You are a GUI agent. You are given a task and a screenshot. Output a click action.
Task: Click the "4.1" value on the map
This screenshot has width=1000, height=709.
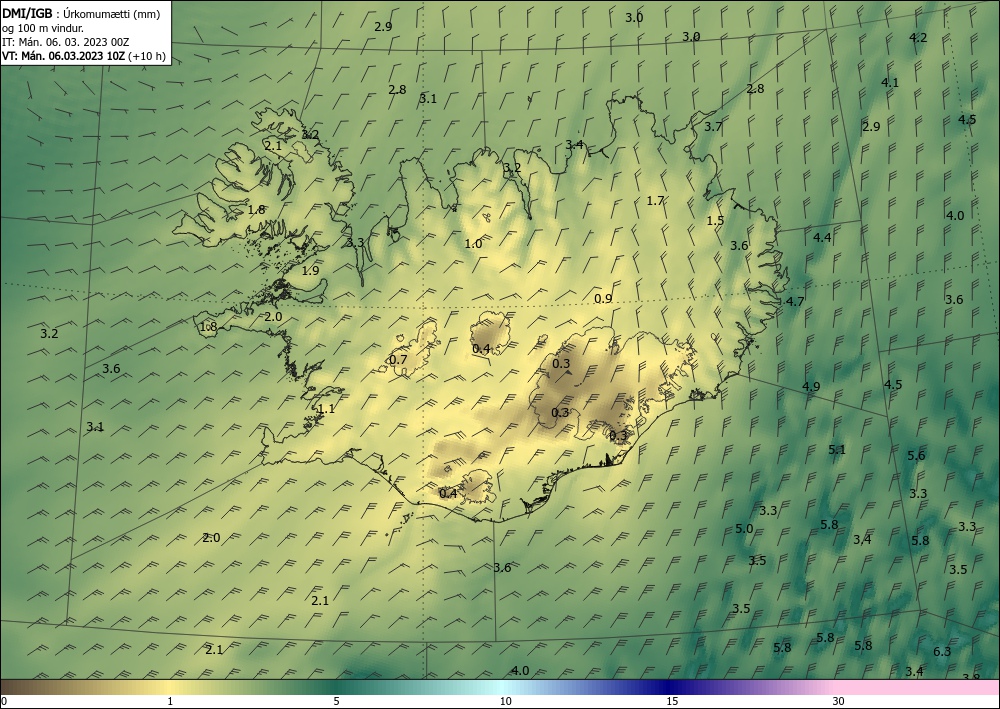(x=890, y=82)
